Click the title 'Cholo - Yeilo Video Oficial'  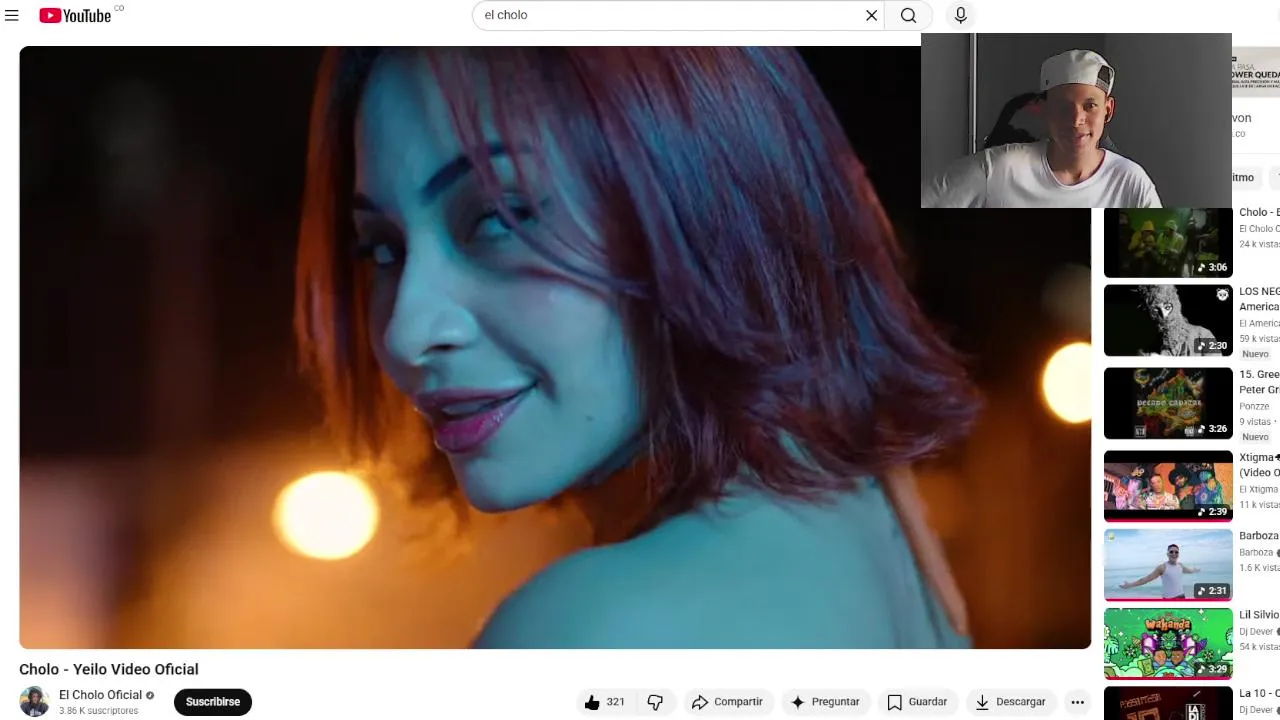click(109, 669)
